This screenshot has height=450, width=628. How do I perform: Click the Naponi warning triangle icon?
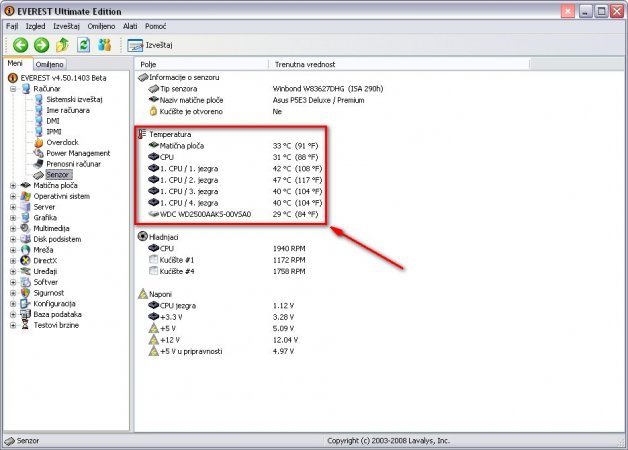click(x=143, y=294)
